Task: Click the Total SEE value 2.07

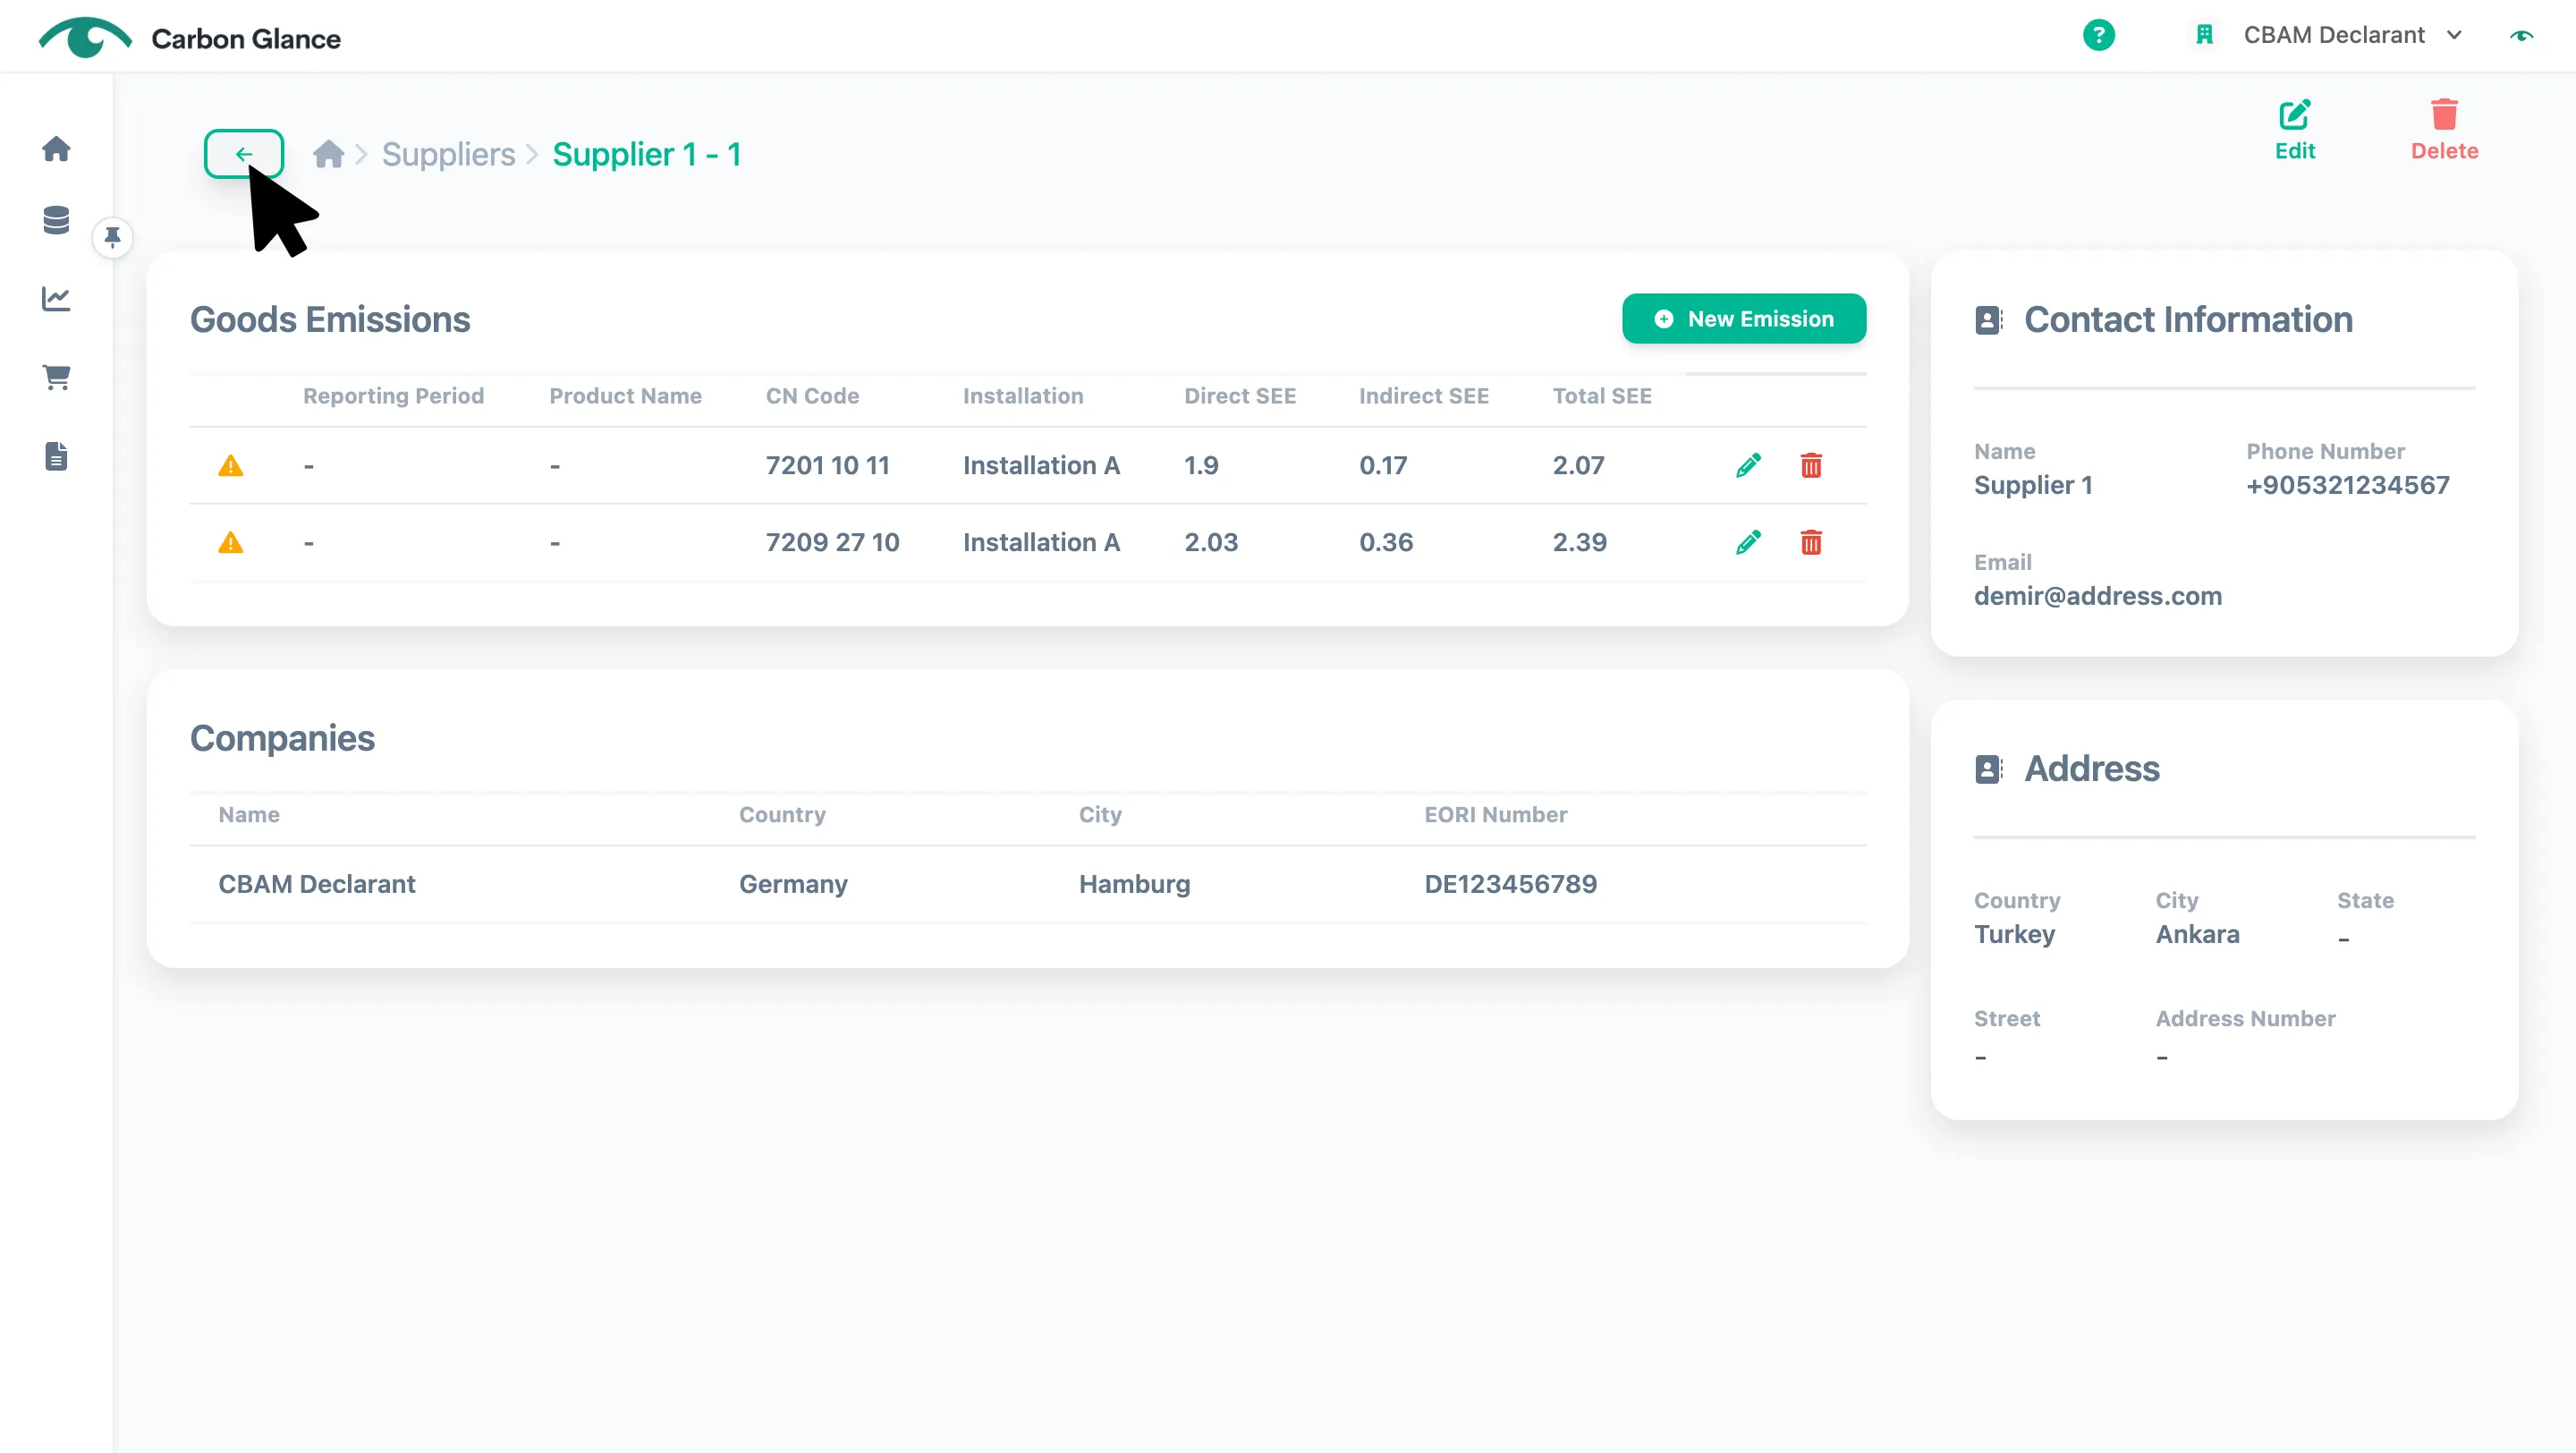Action: coord(1578,465)
